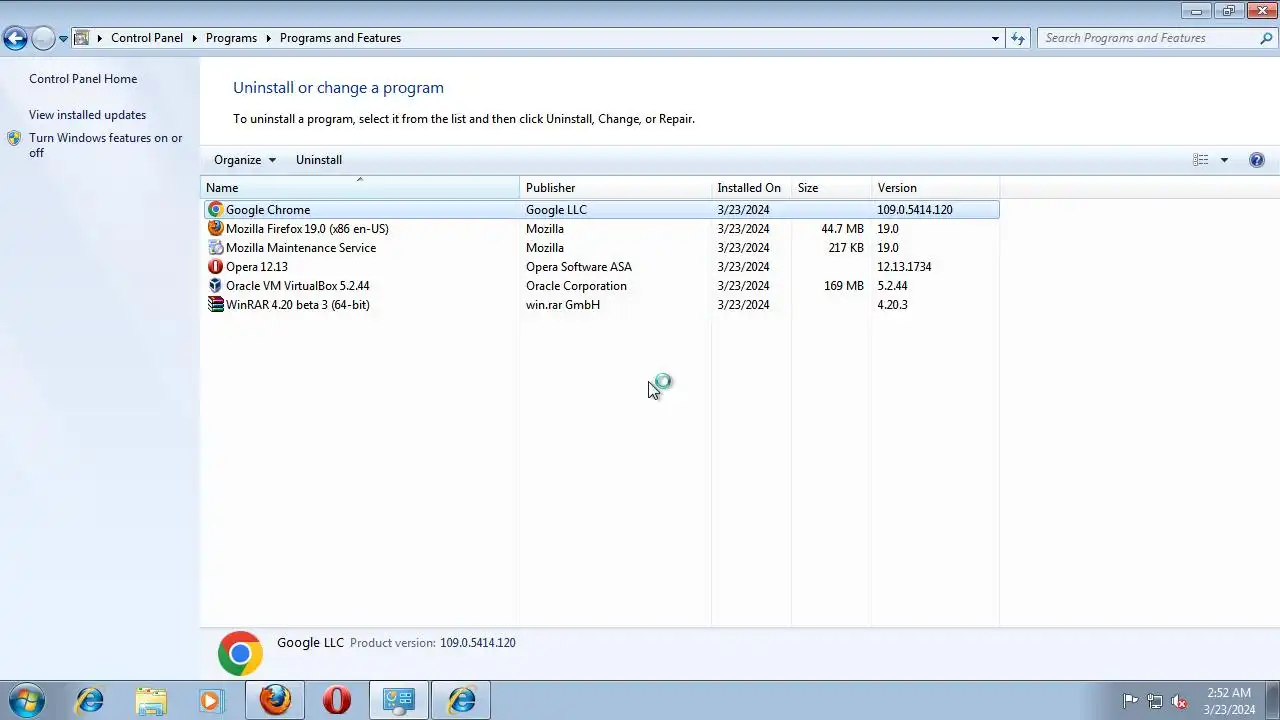Viewport: 1280px width, 720px height.
Task: Click the Uninstall toolbar button
Action: tap(319, 160)
